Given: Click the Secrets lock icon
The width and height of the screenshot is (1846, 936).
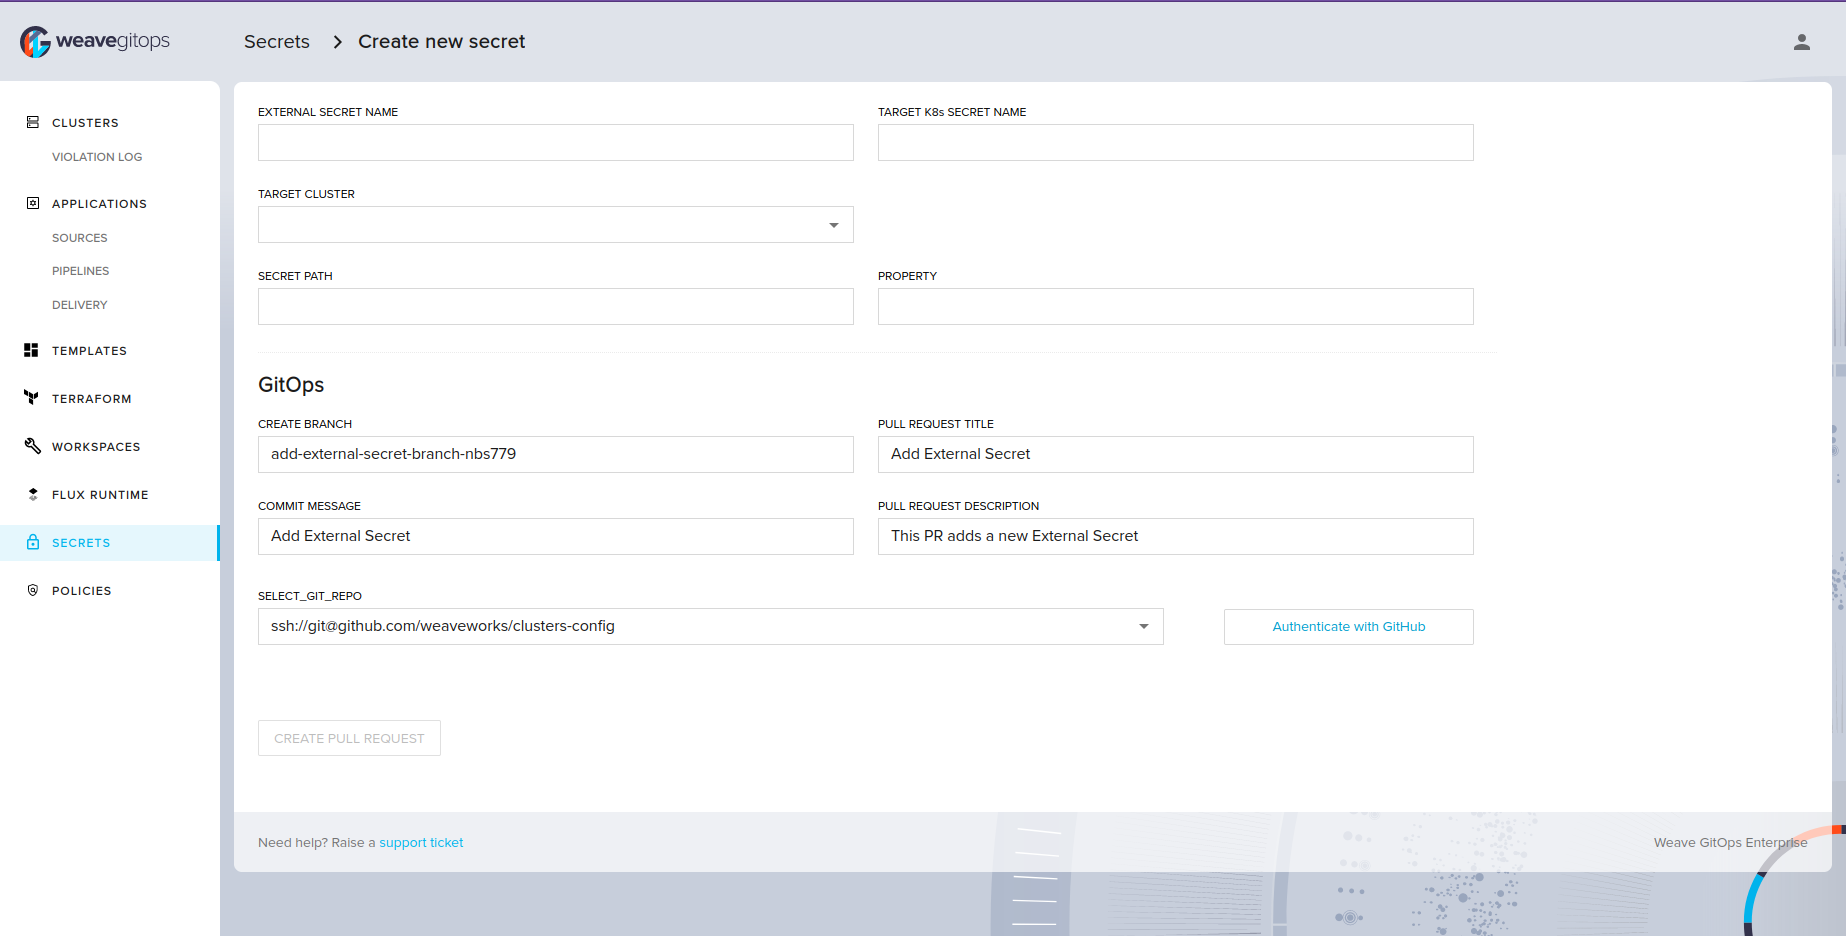Looking at the screenshot, I should (33, 542).
